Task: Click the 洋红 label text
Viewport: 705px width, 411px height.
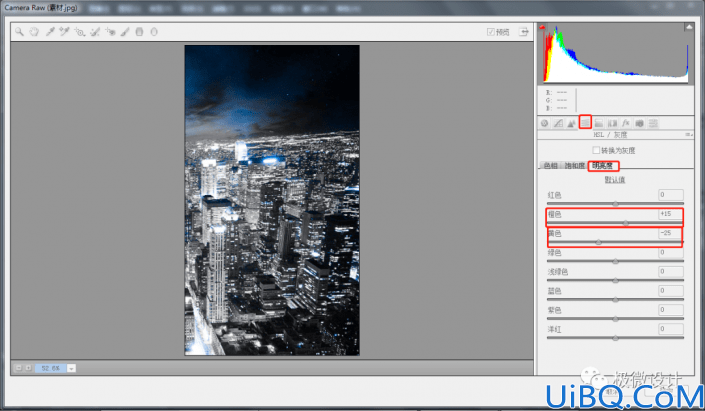Action: 554,329
